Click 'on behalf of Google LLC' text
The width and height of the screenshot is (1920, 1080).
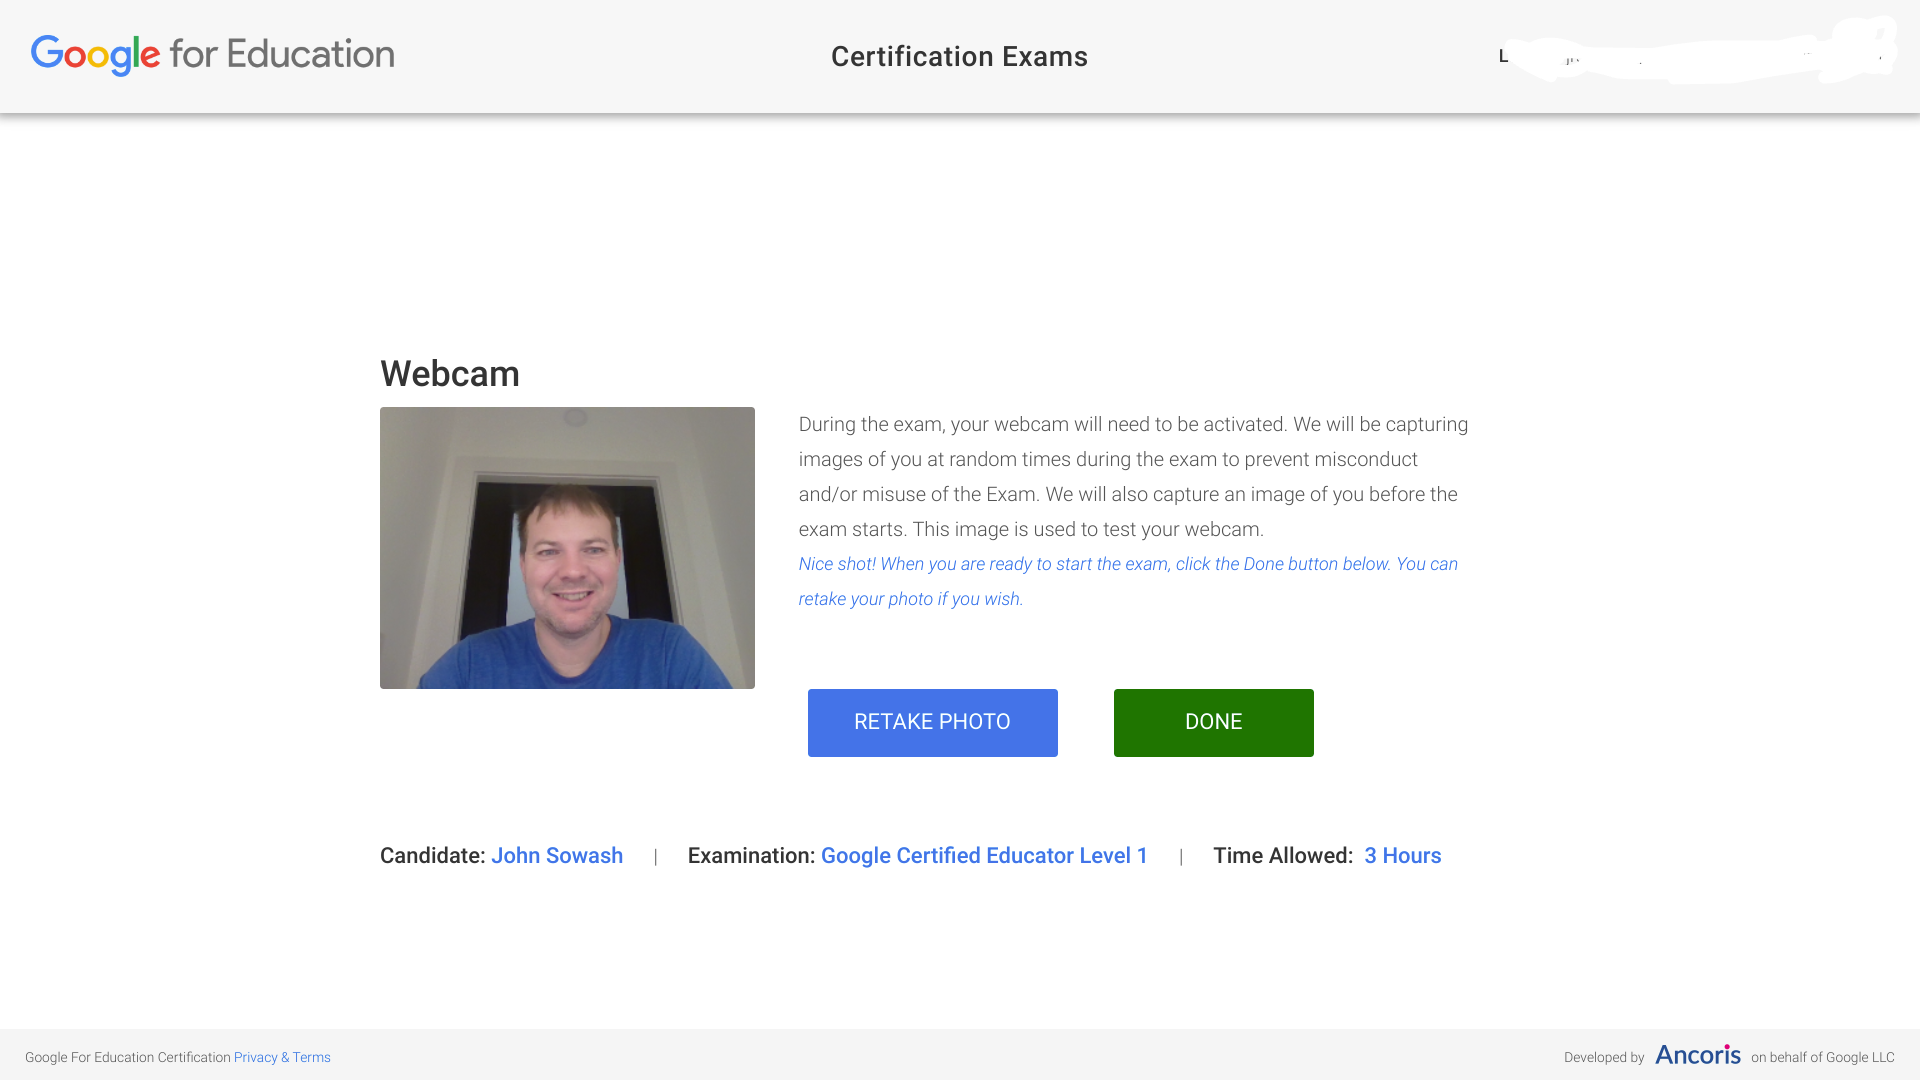click(x=1822, y=1057)
